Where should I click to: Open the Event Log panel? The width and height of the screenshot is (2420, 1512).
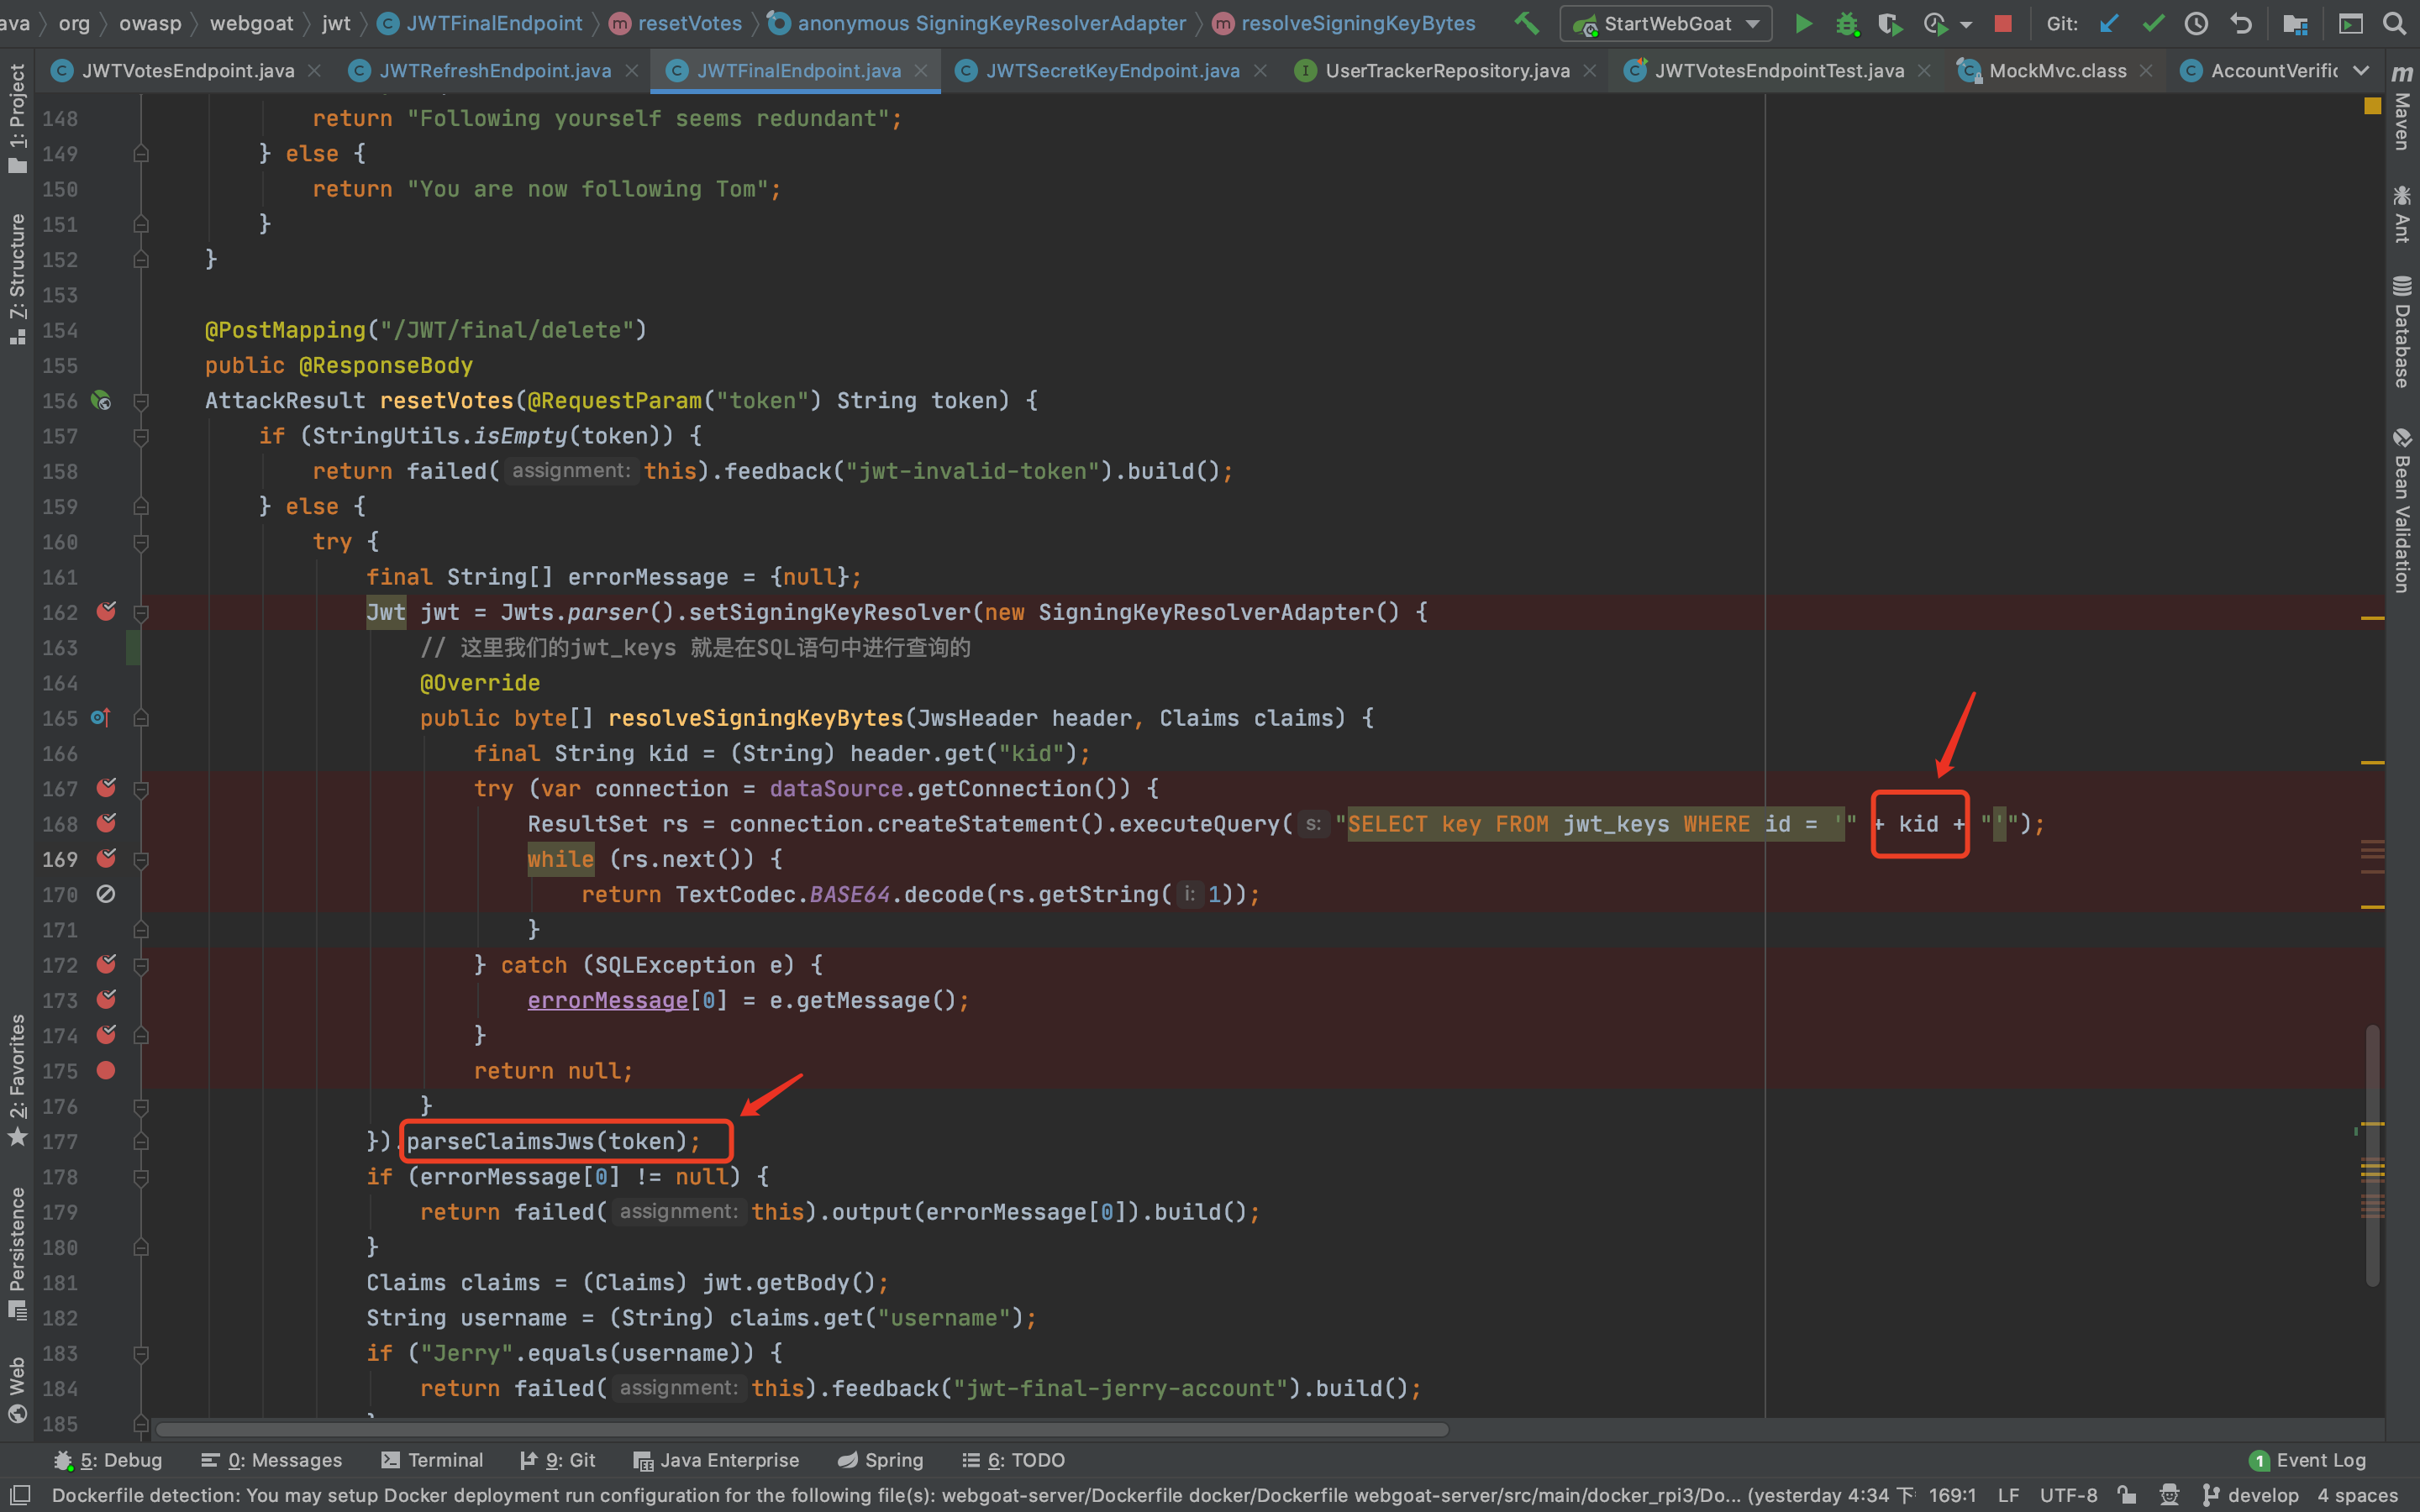click(2308, 1460)
